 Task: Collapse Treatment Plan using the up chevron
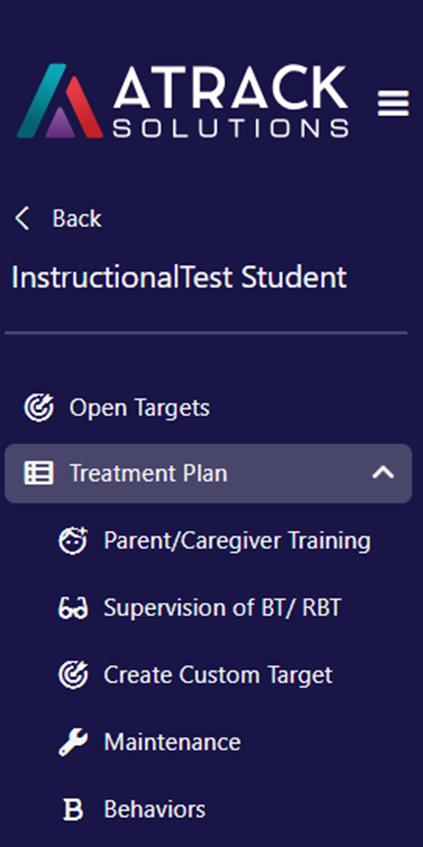coord(383,473)
